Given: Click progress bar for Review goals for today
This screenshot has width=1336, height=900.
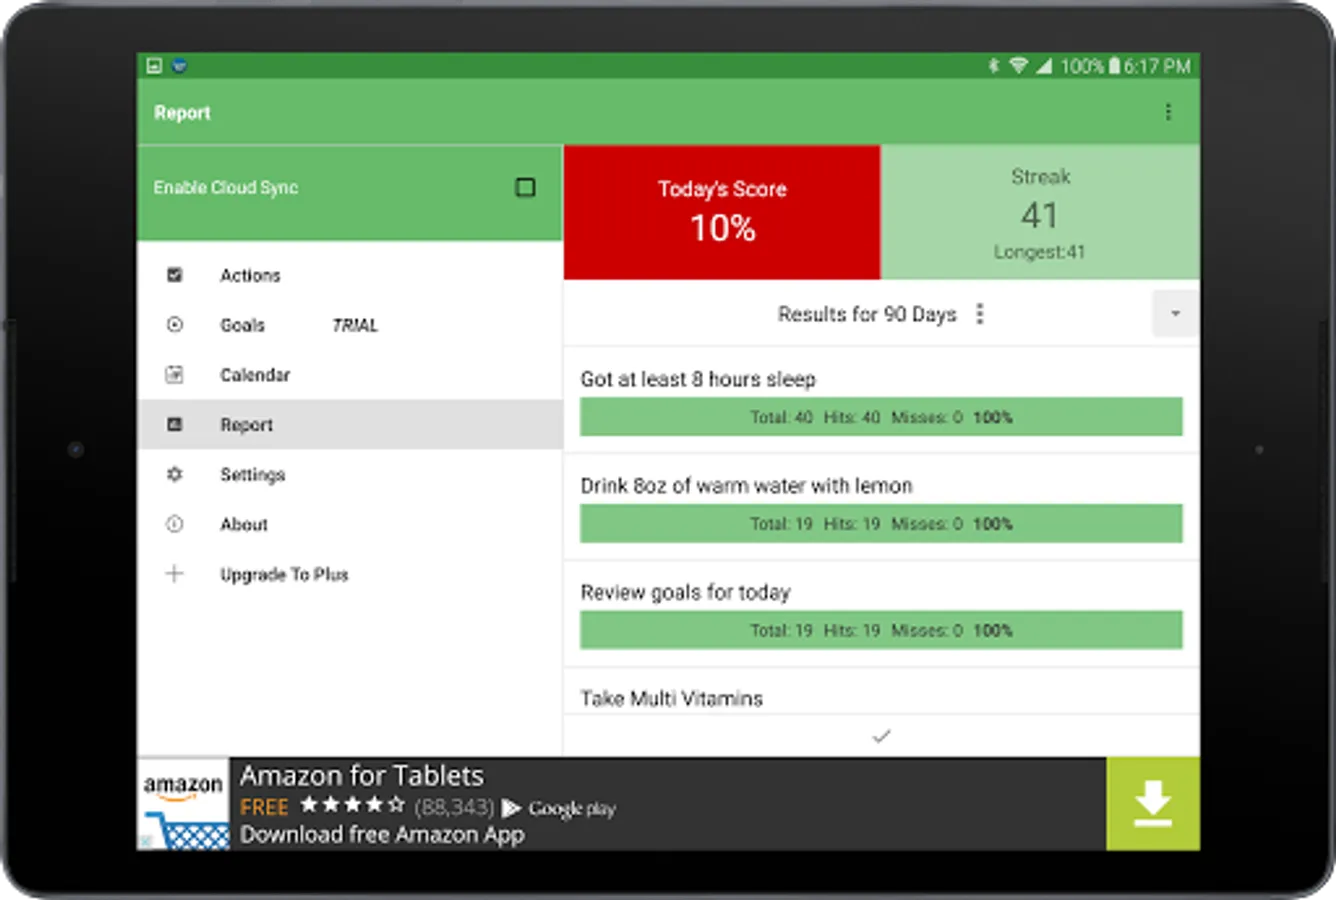Looking at the screenshot, I should tap(881, 630).
